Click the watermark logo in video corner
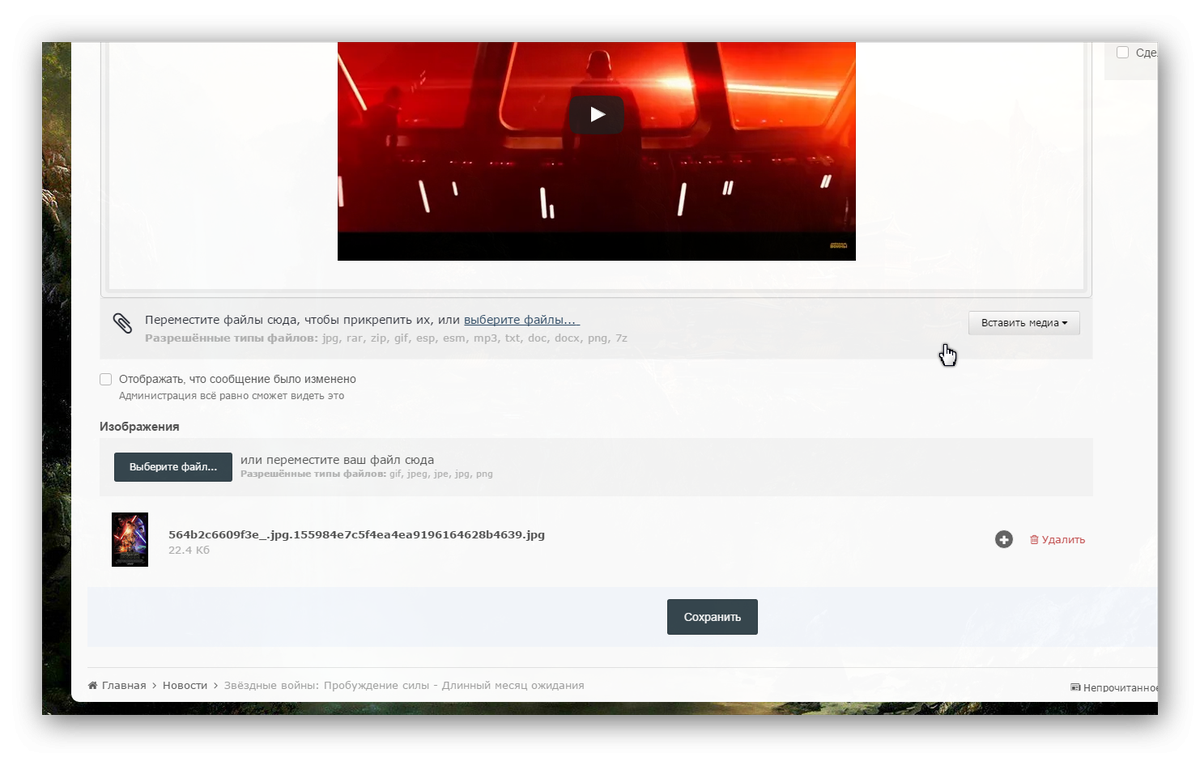This screenshot has height=757, width=1200. tap(838, 245)
